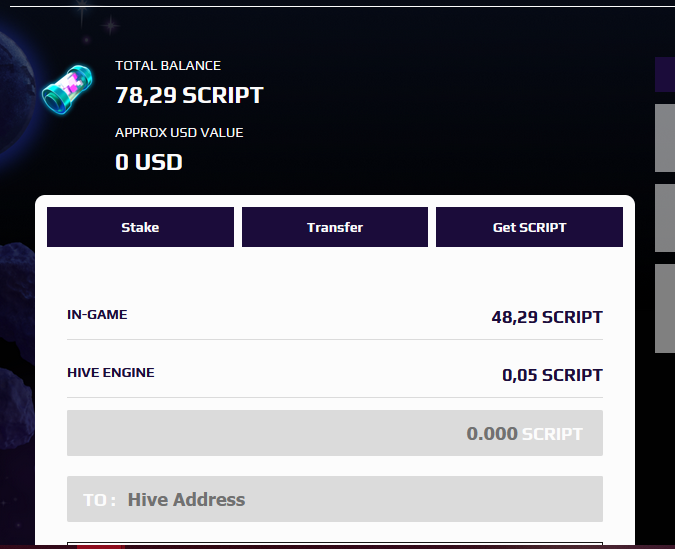675x549 pixels.
Task: Click the TO: label in address field
Action: click(99, 500)
